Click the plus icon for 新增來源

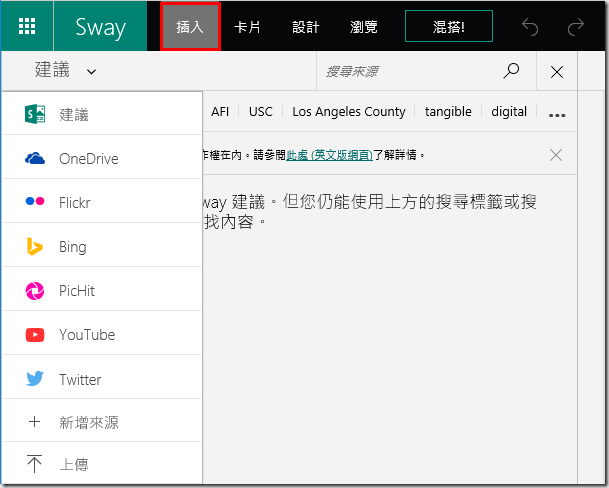pos(35,422)
